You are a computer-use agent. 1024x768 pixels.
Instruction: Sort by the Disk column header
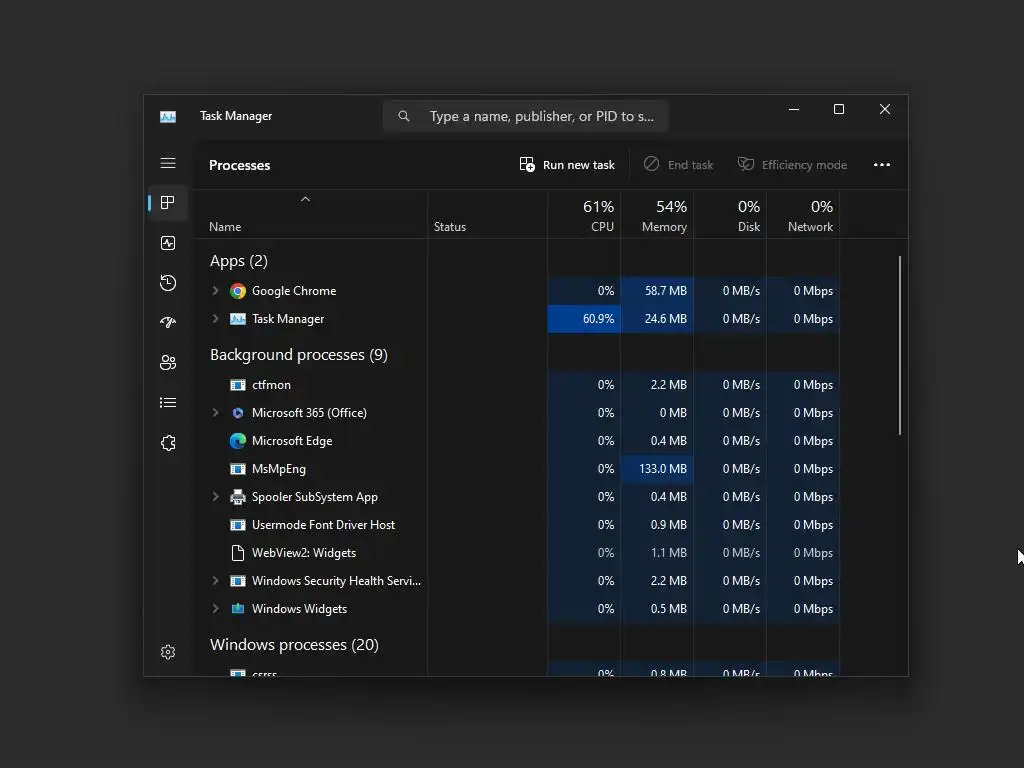tap(731, 215)
